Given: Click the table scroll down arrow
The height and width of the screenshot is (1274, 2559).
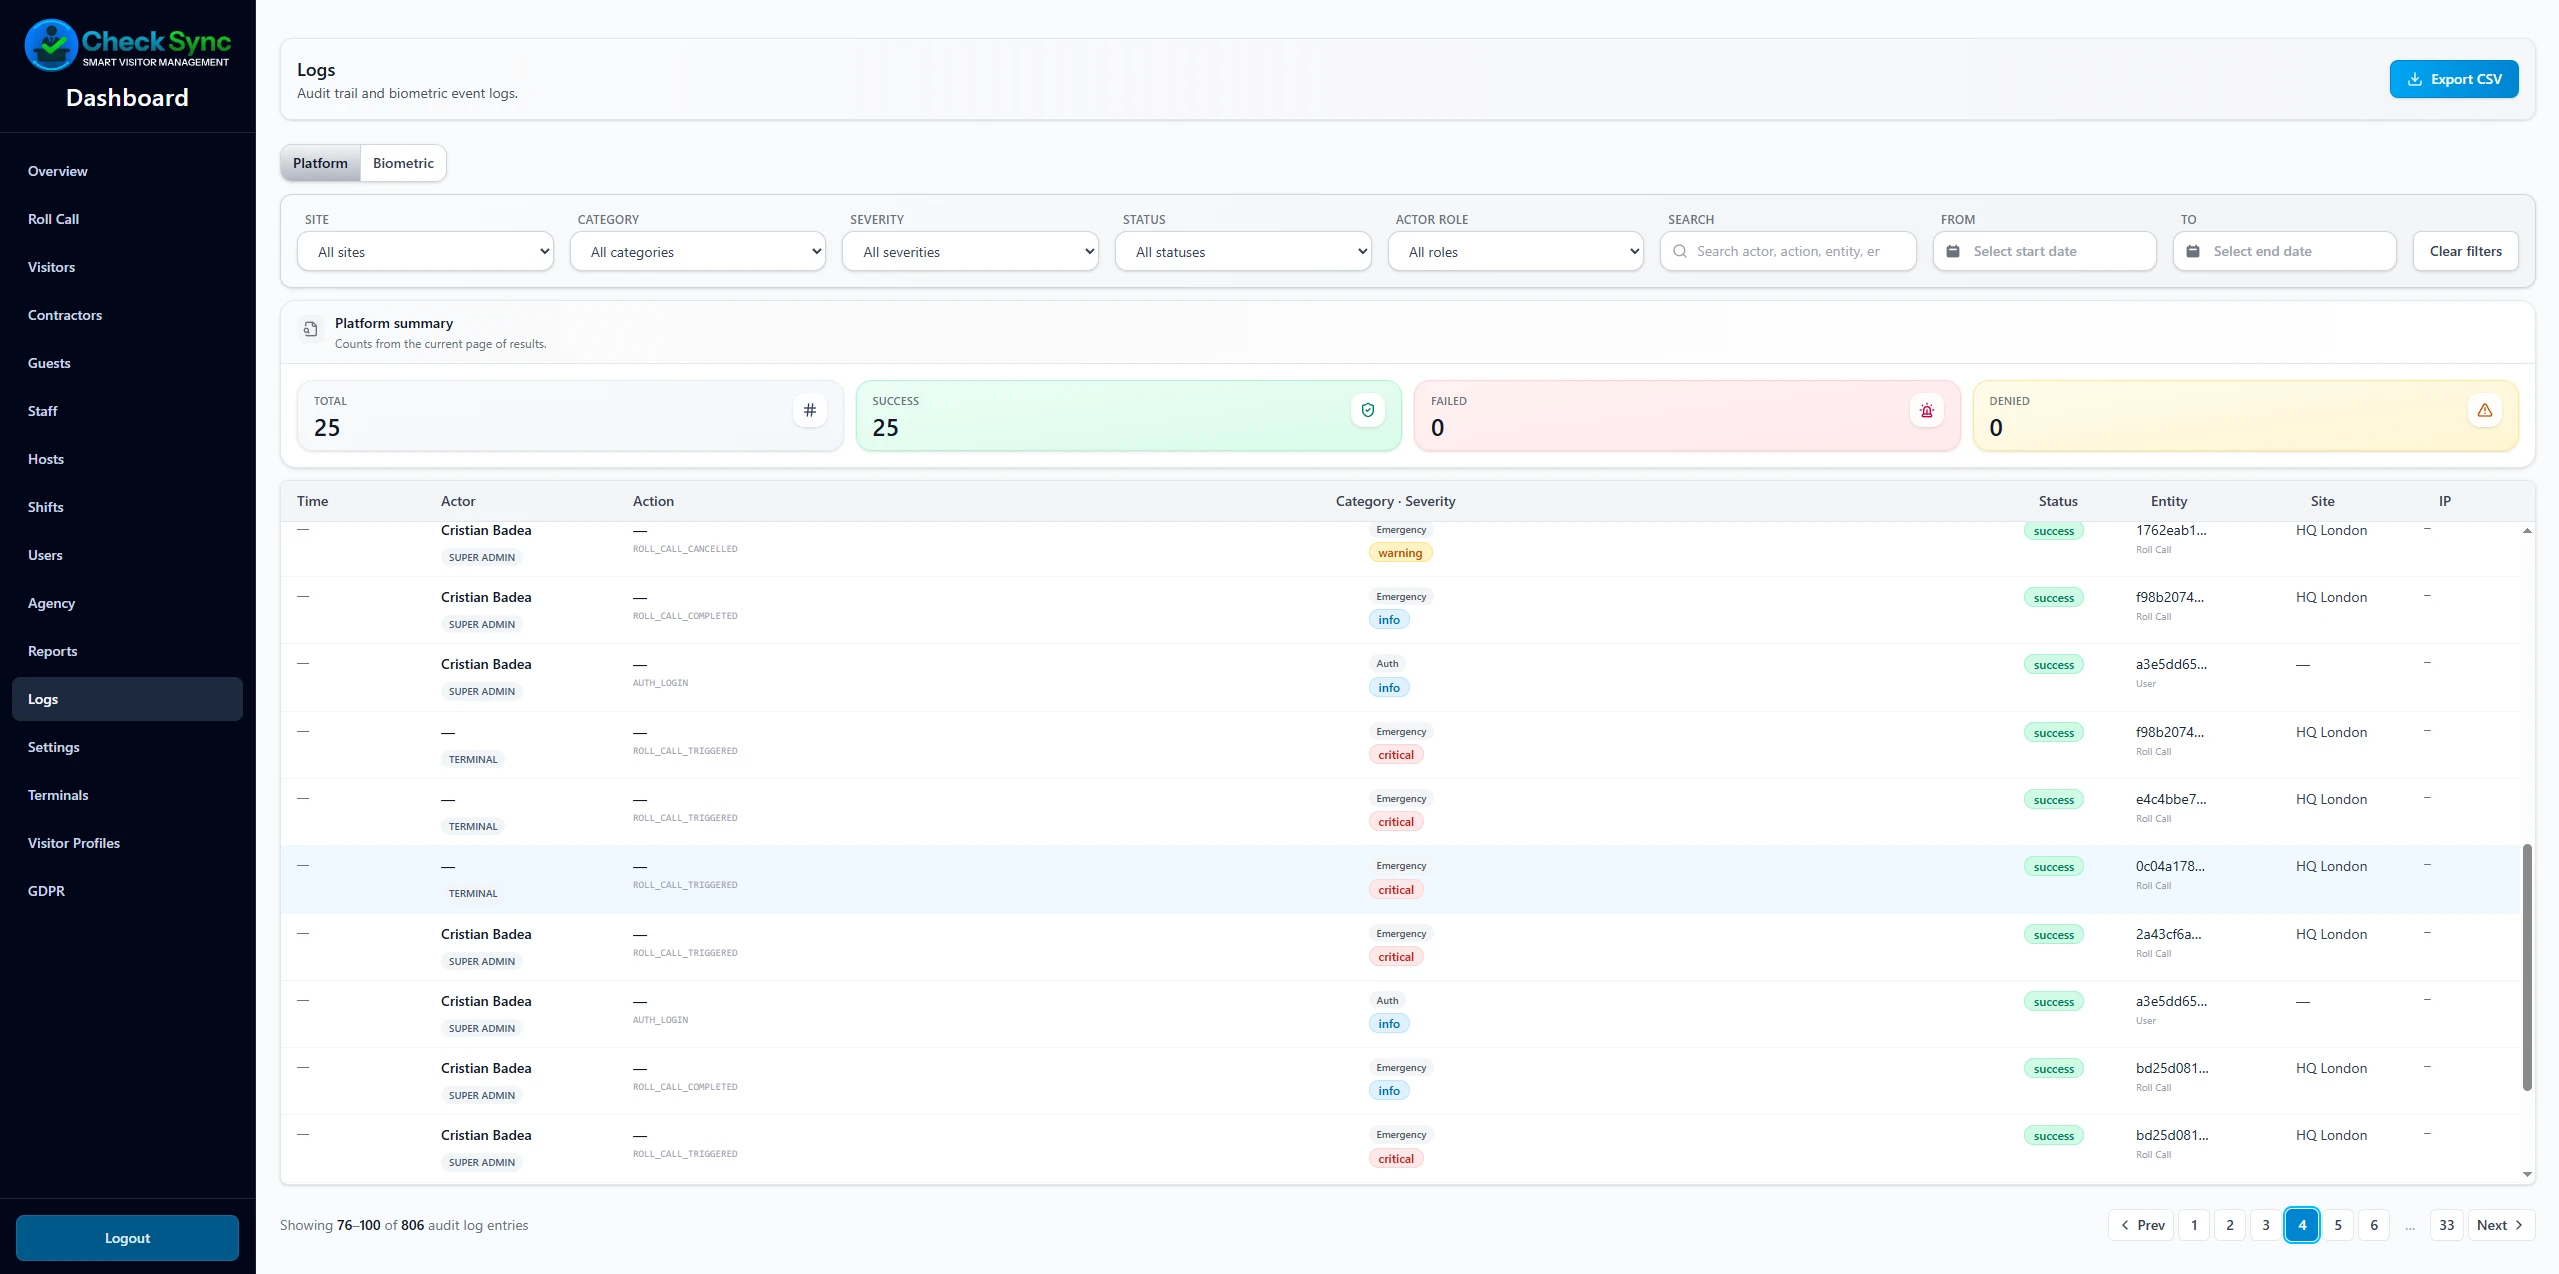Looking at the screenshot, I should pos(2527,1174).
